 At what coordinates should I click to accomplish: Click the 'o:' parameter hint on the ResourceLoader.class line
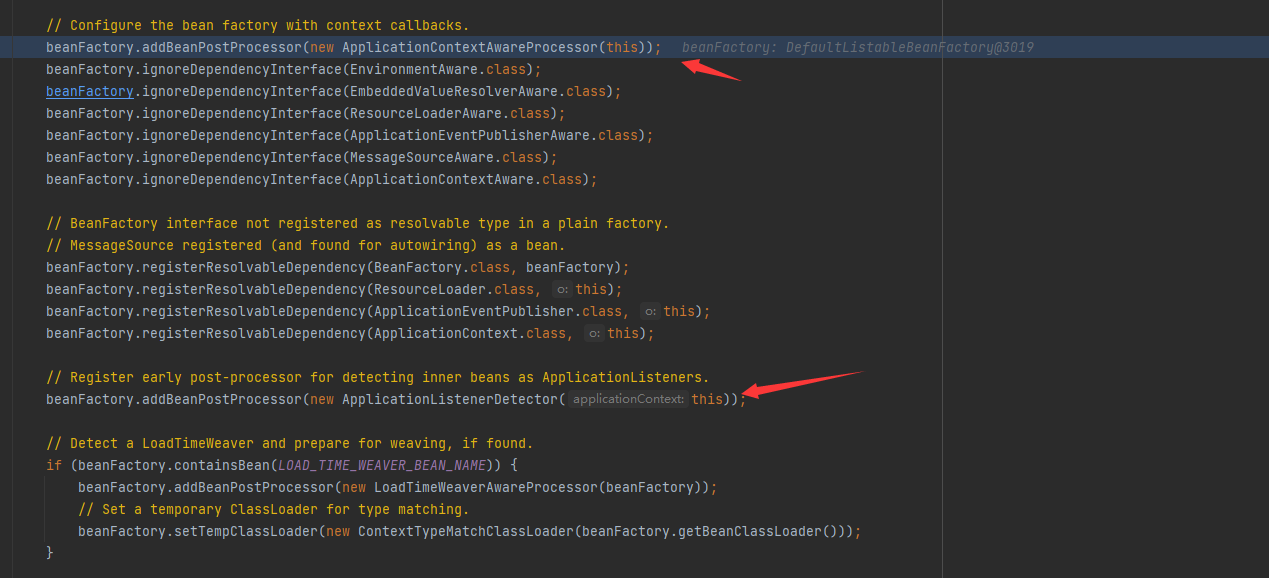click(x=563, y=290)
